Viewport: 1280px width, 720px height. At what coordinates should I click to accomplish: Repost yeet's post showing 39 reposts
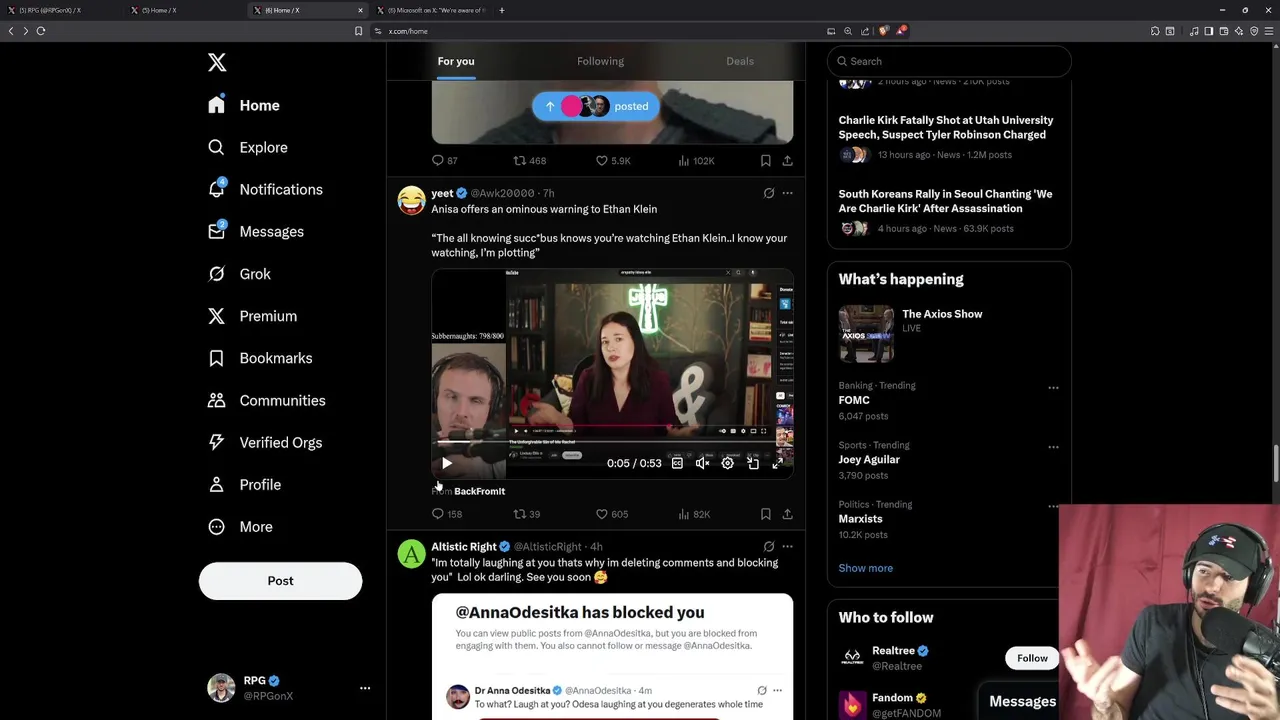[x=527, y=514]
